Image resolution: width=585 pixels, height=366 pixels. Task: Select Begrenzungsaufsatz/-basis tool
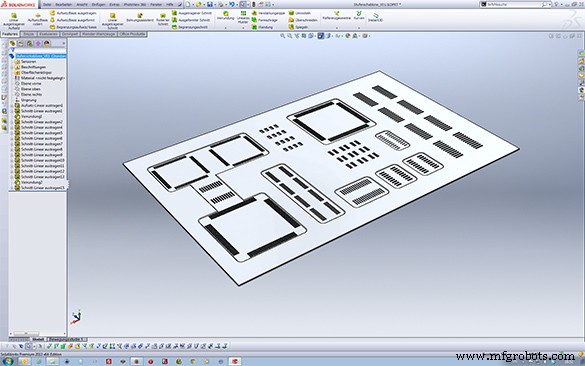coord(73,27)
